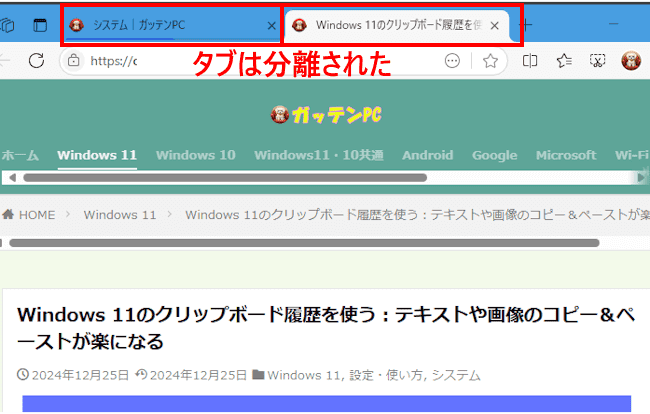Image resolution: width=650 pixels, height=414 pixels.
Task: Open a new tab with plus button
Action: (x=526, y=25)
